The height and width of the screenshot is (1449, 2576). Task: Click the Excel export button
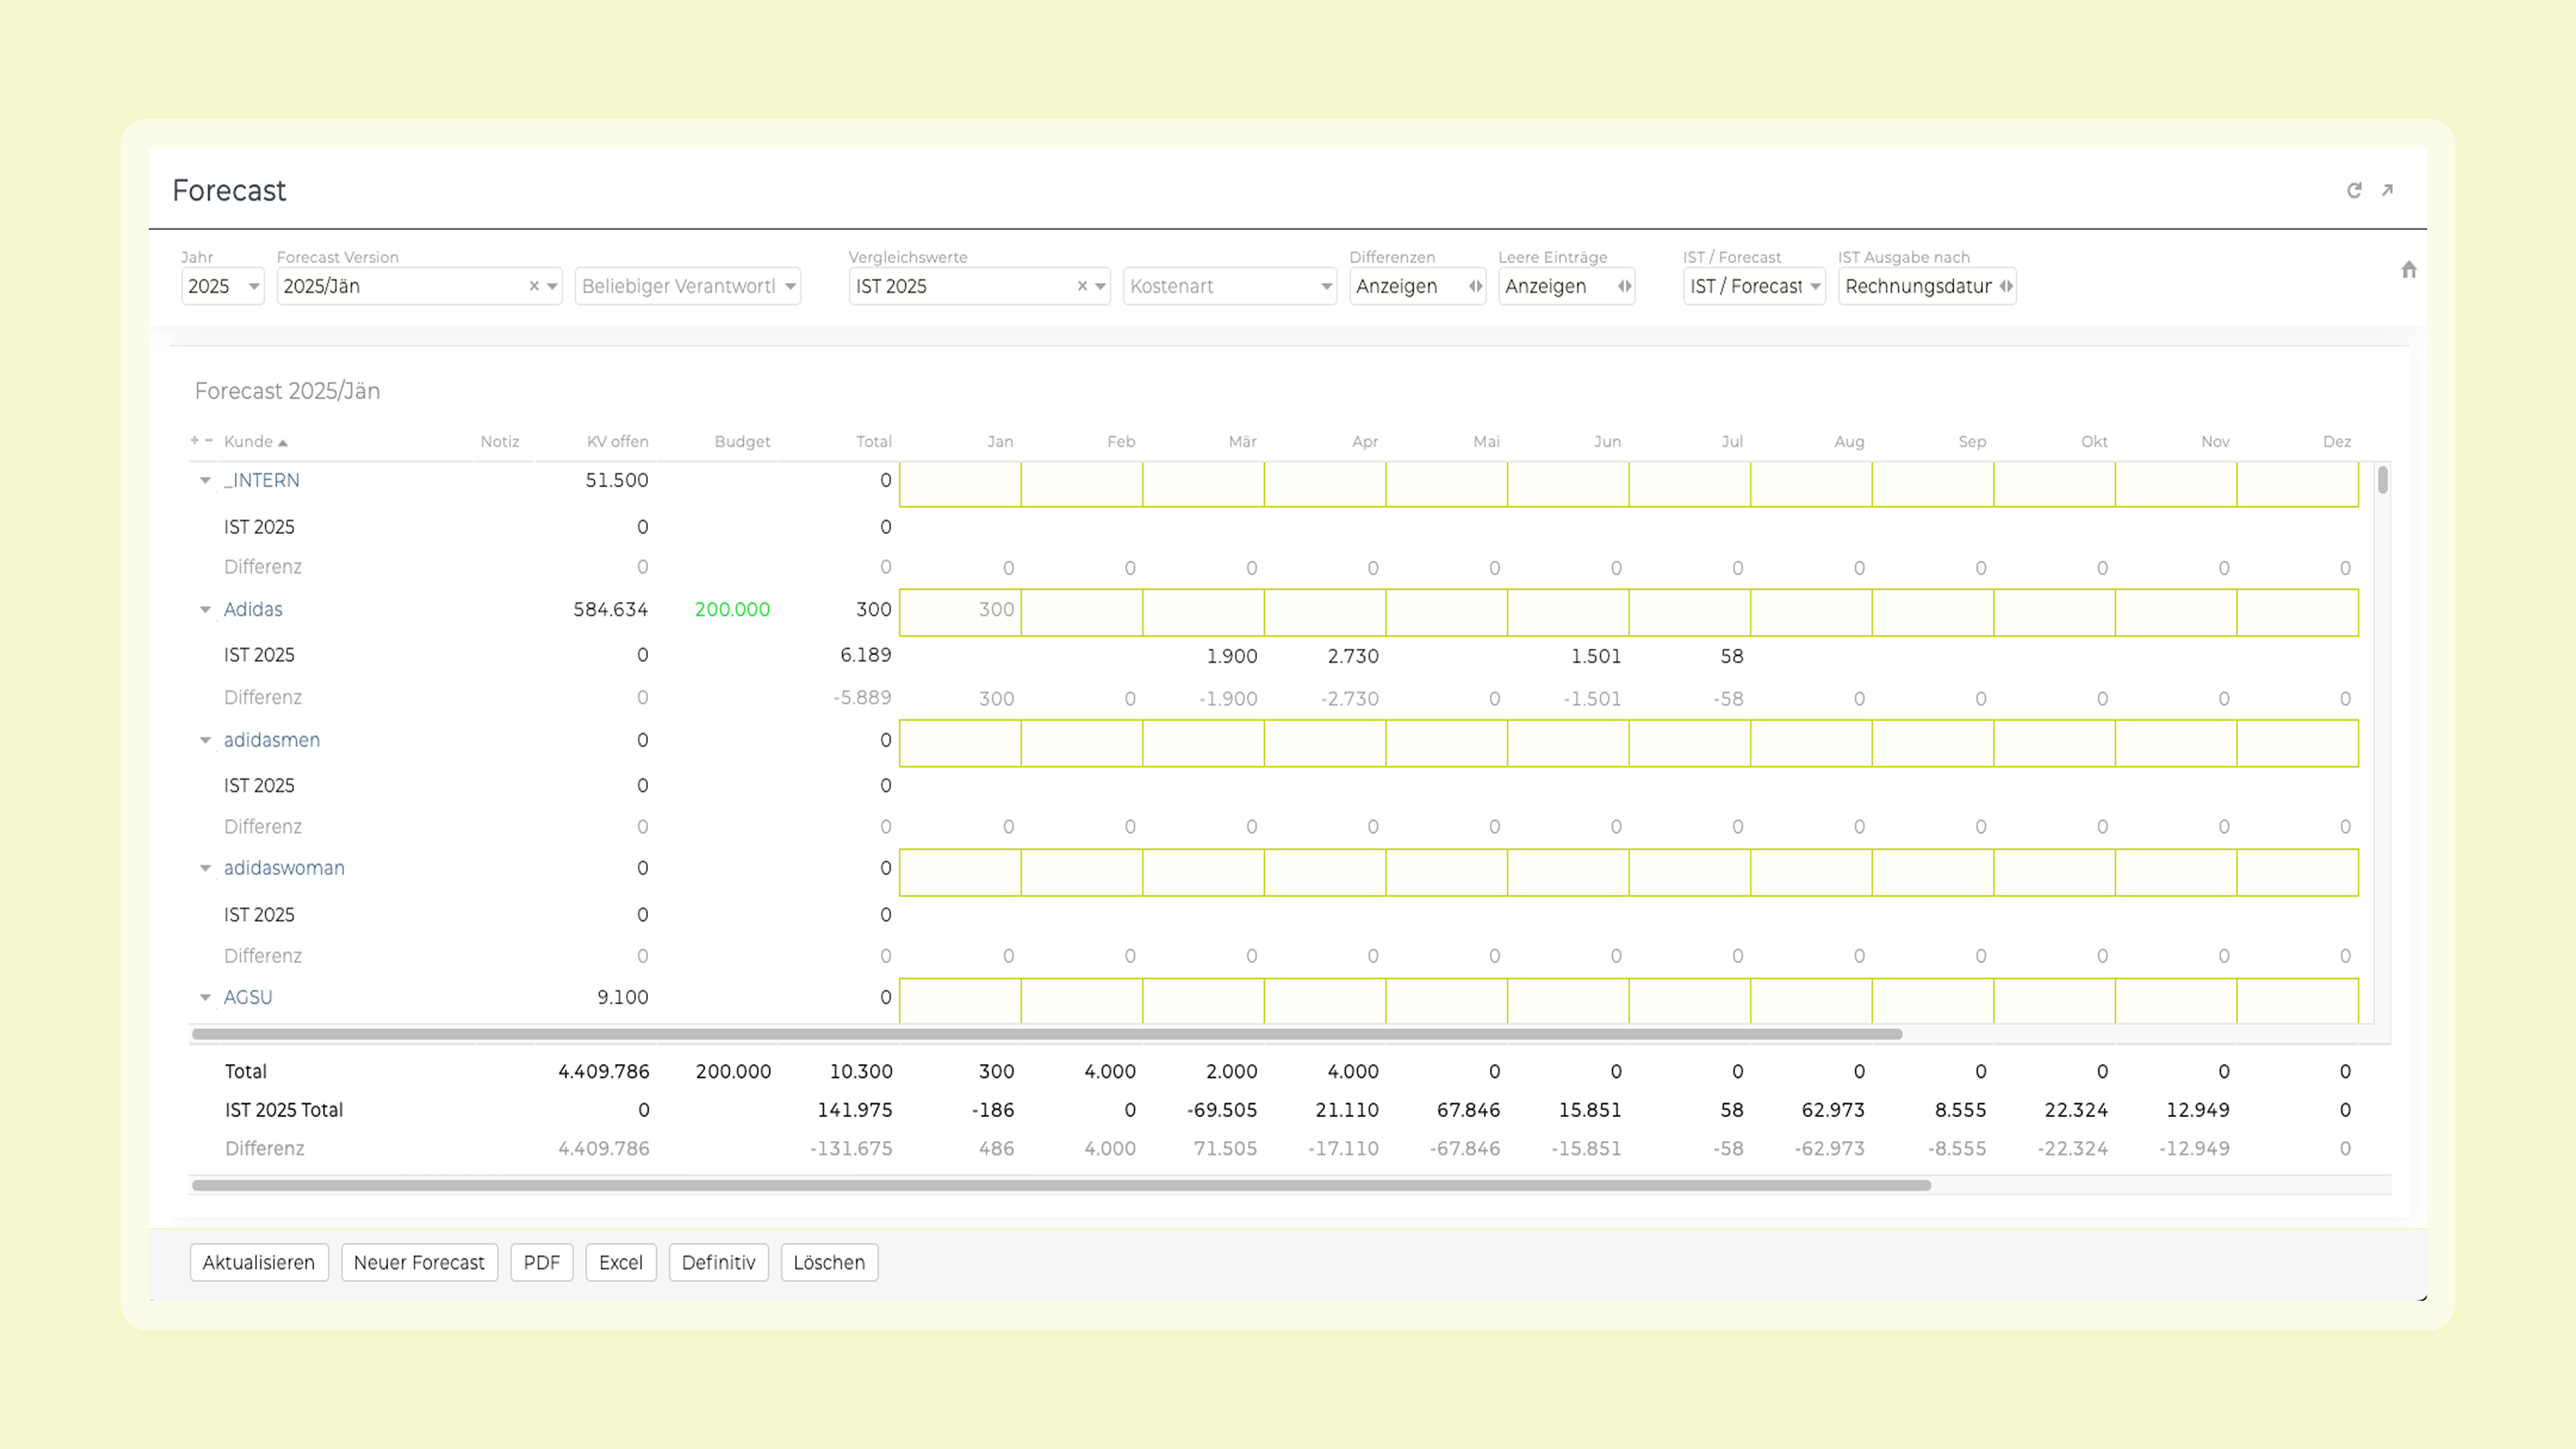pos(620,1262)
